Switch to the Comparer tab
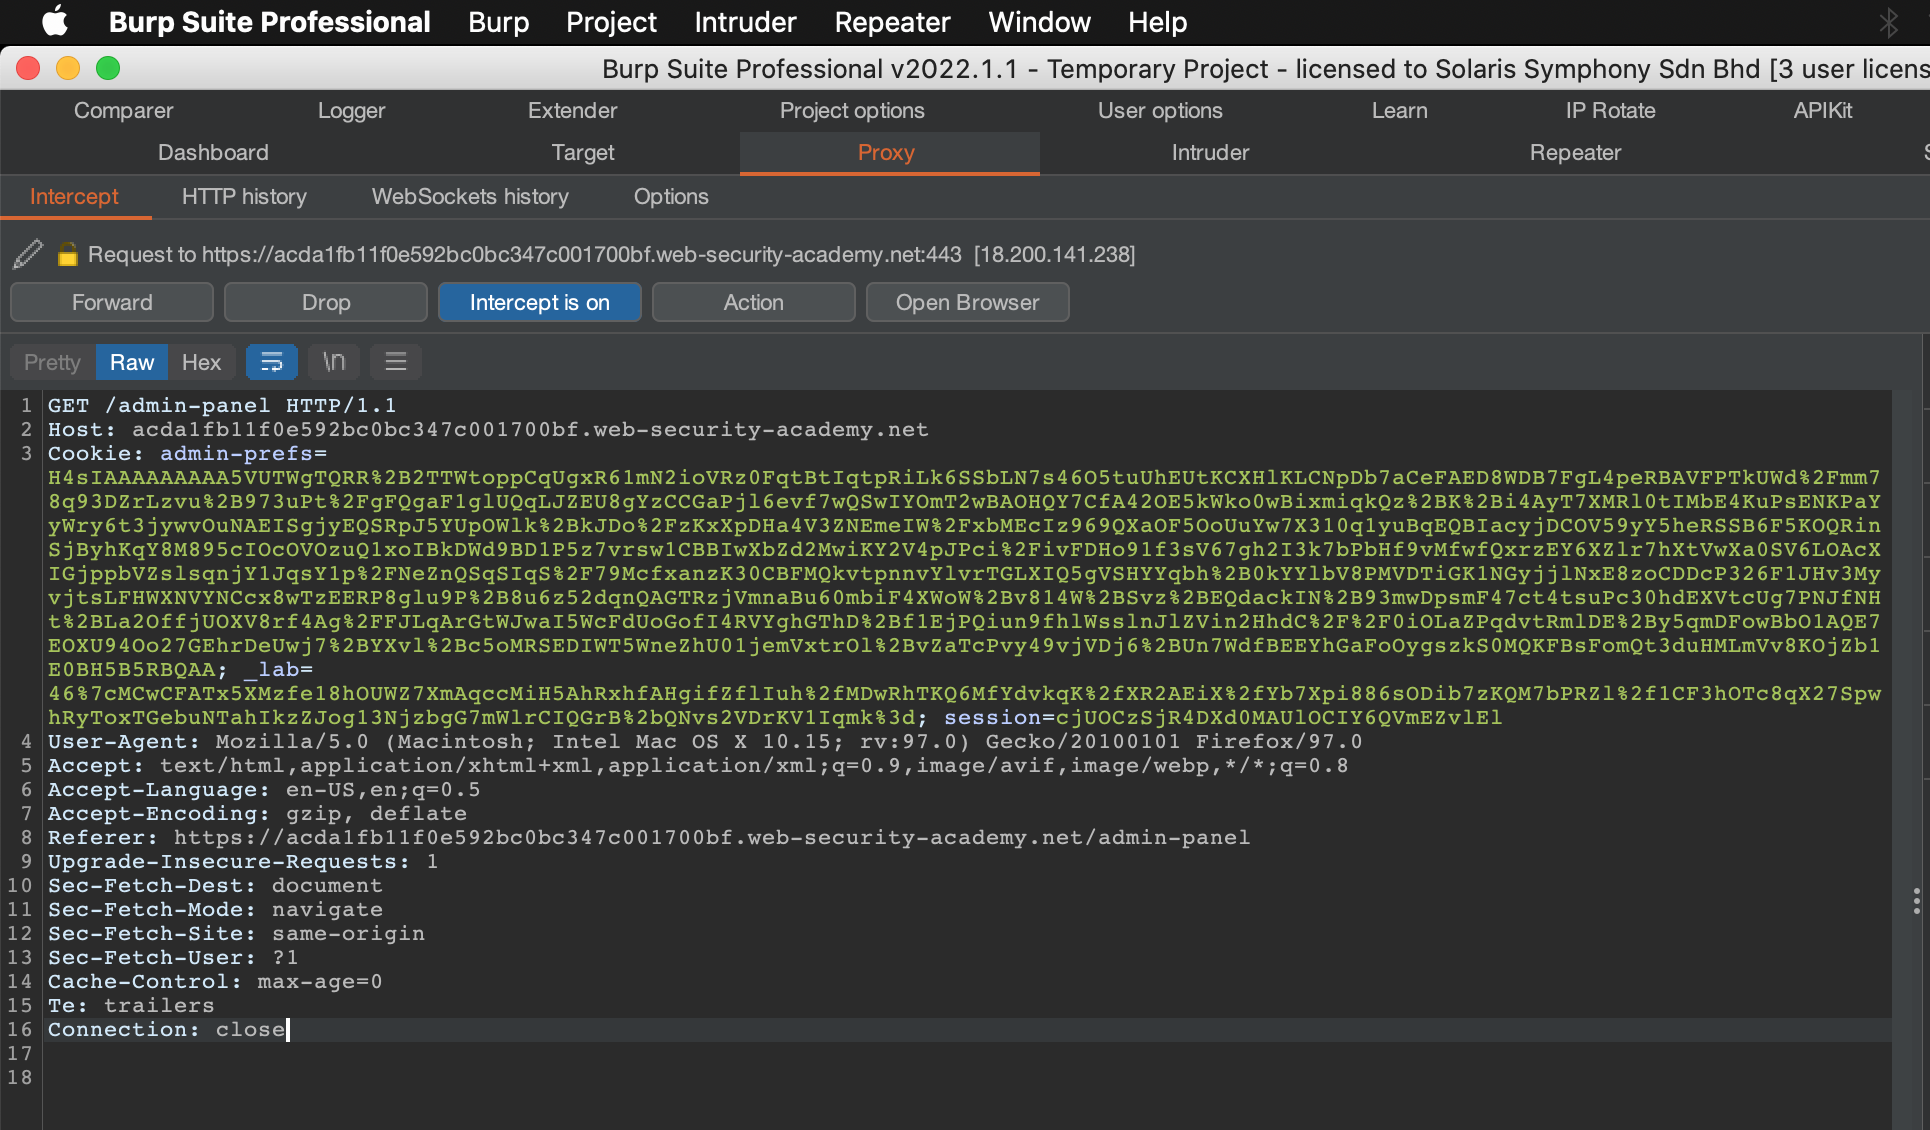Screen dimensions: 1930x1130 (124, 111)
